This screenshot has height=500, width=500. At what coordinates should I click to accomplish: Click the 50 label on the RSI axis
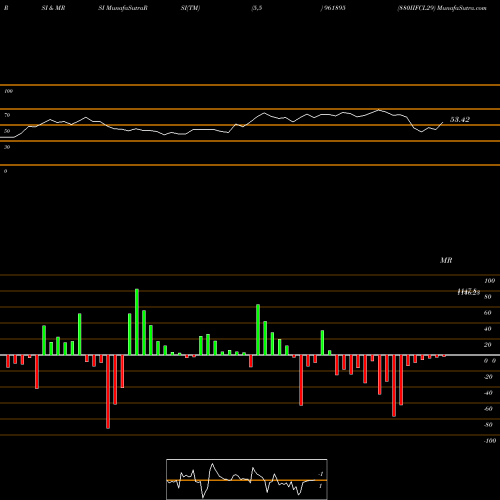7,131
